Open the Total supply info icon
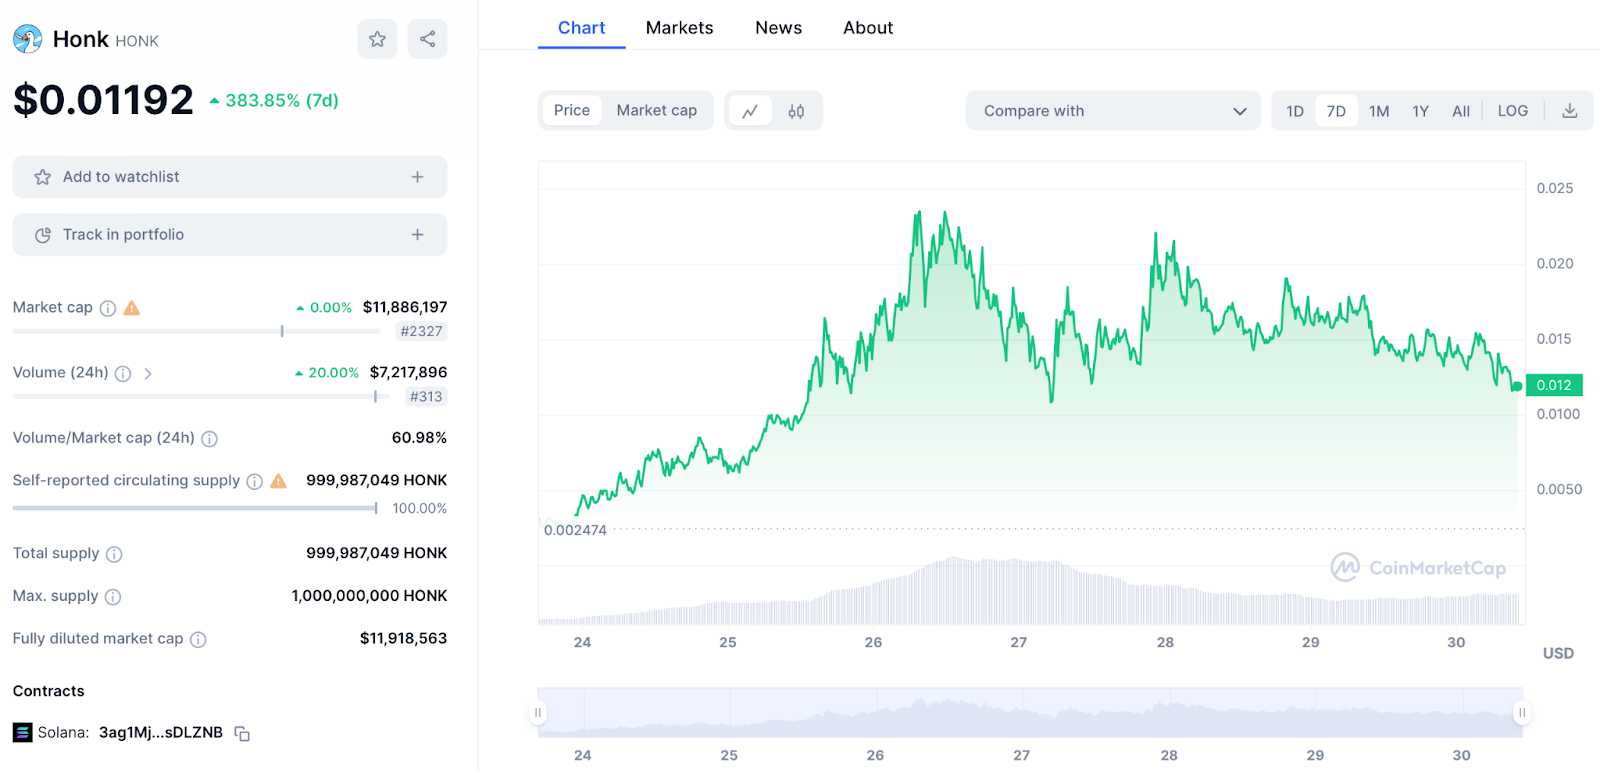1600x773 pixels. click(x=114, y=554)
